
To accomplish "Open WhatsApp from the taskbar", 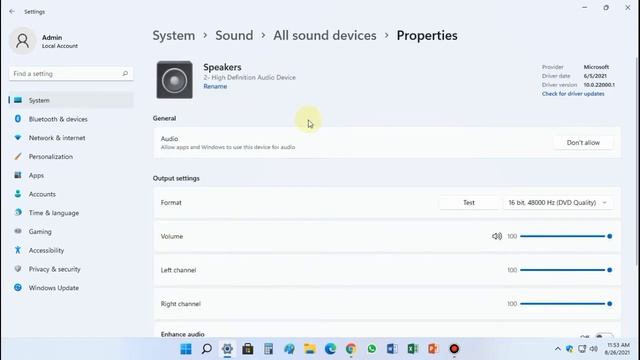I will [x=371, y=349].
